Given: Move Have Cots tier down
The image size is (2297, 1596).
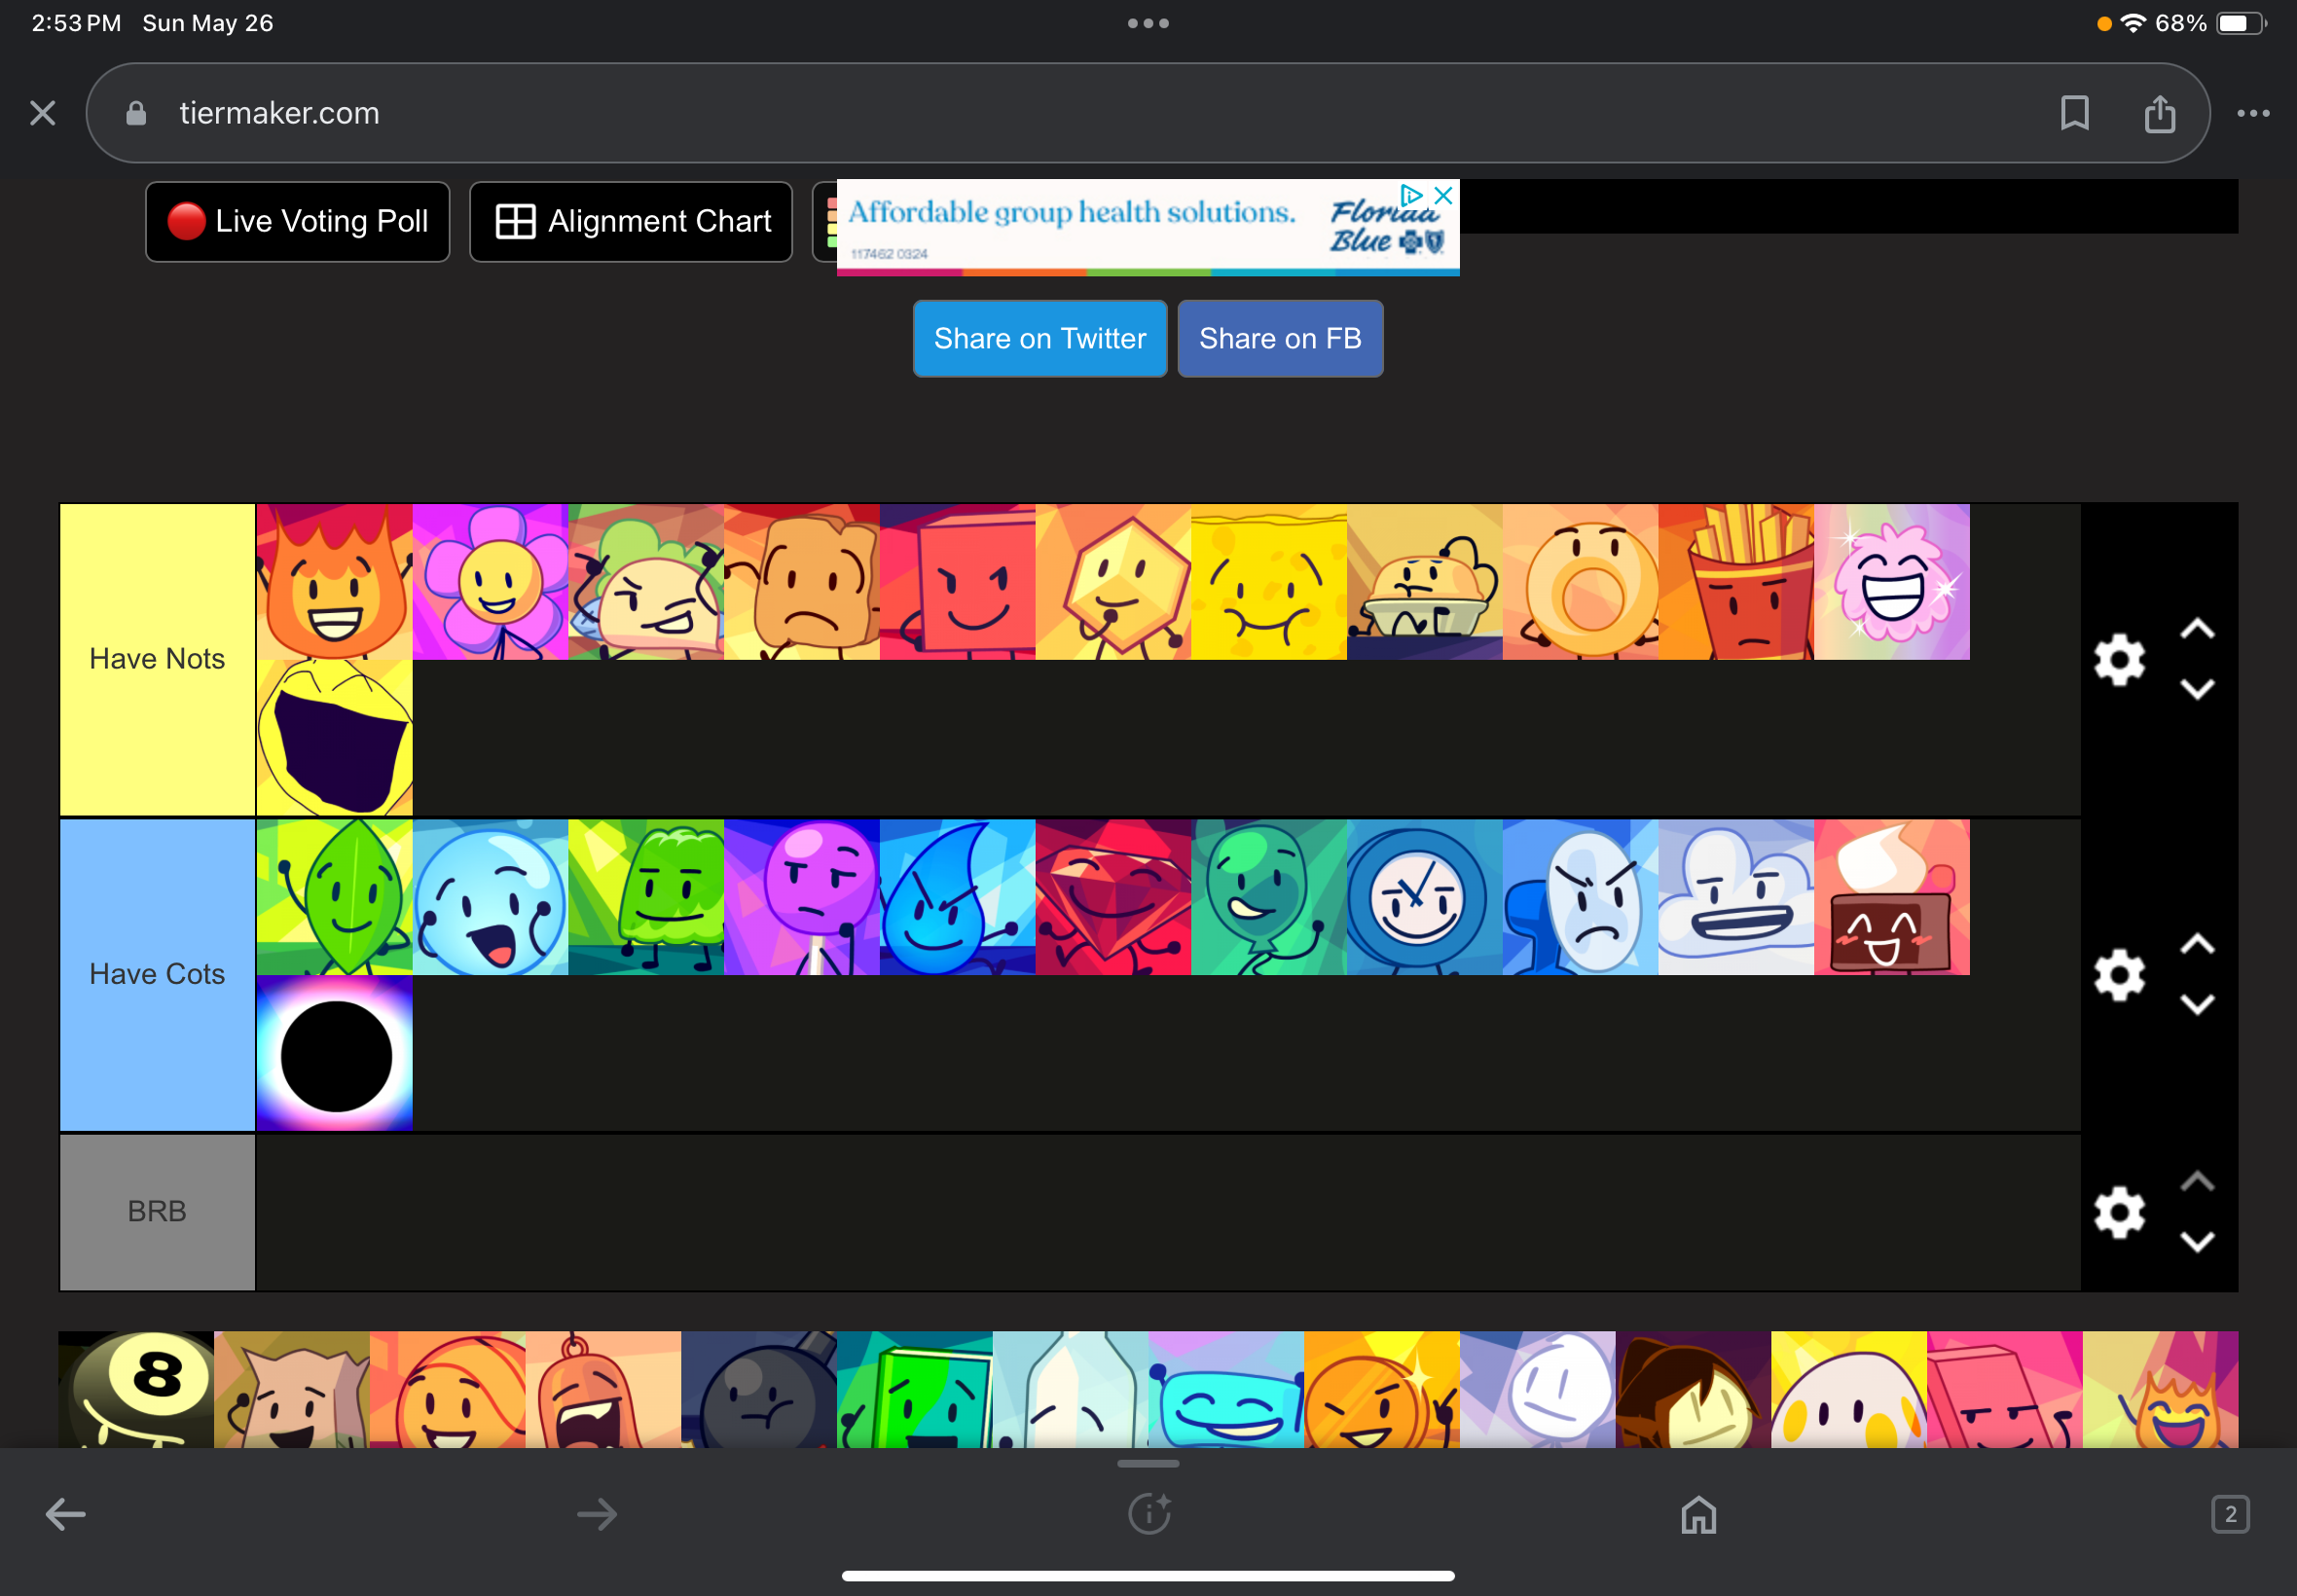Looking at the screenshot, I should pos(2196,1004).
